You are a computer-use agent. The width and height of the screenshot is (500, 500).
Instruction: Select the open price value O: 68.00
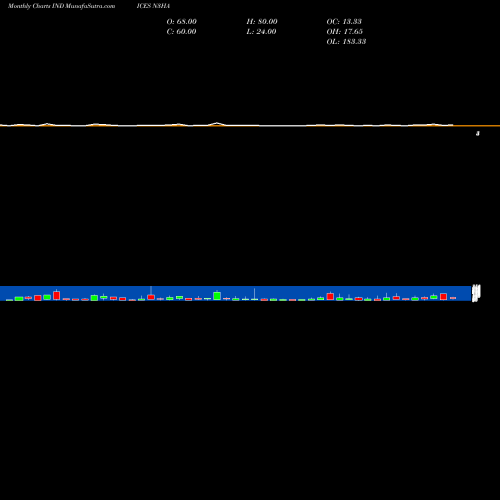click(x=181, y=21)
